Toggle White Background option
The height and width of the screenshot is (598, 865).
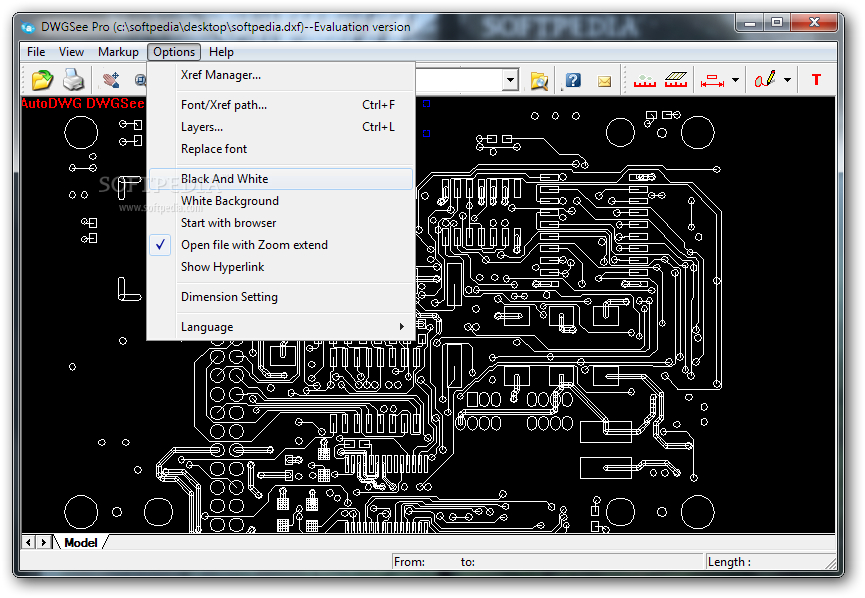(281, 201)
